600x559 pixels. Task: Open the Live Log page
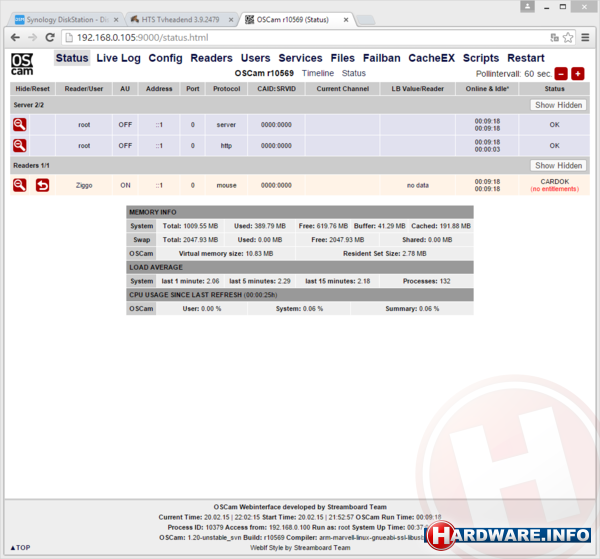(118, 58)
